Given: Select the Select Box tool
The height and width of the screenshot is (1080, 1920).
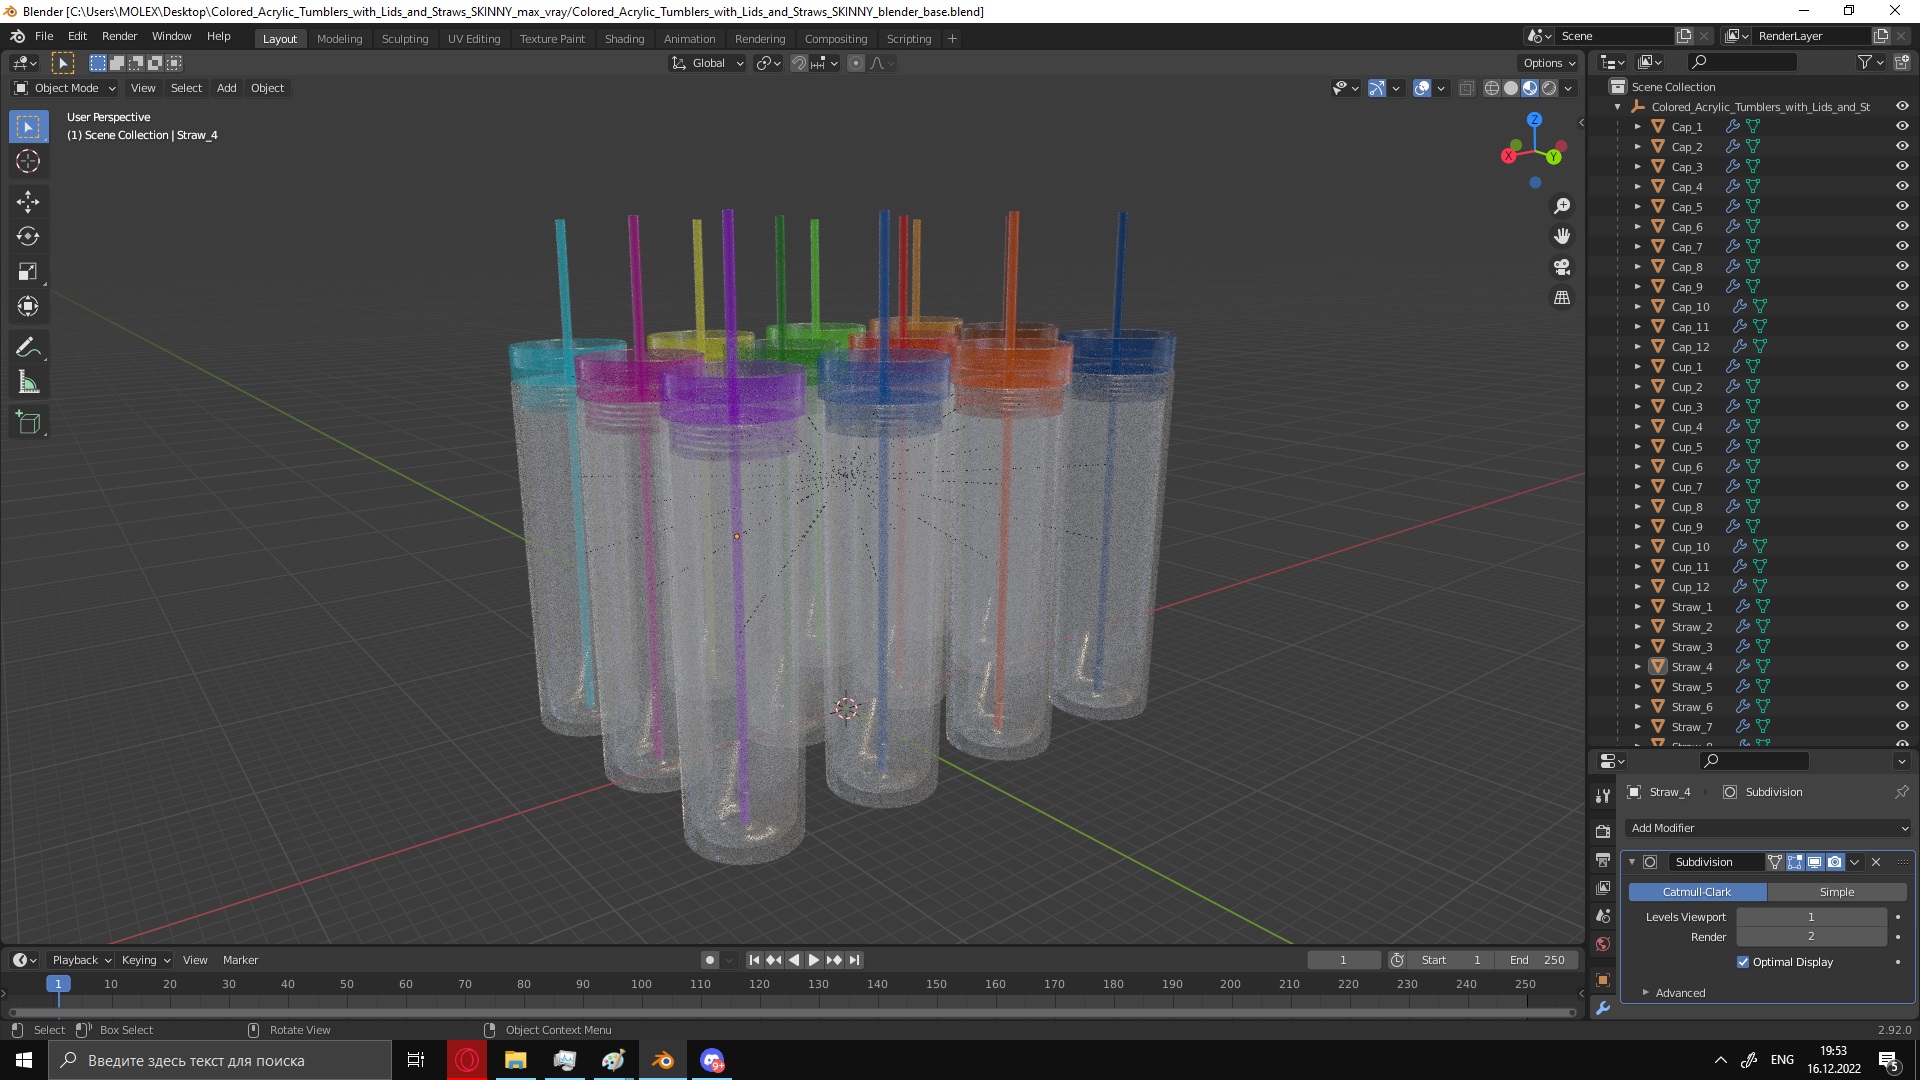Looking at the screenshot, I should 28,127.
